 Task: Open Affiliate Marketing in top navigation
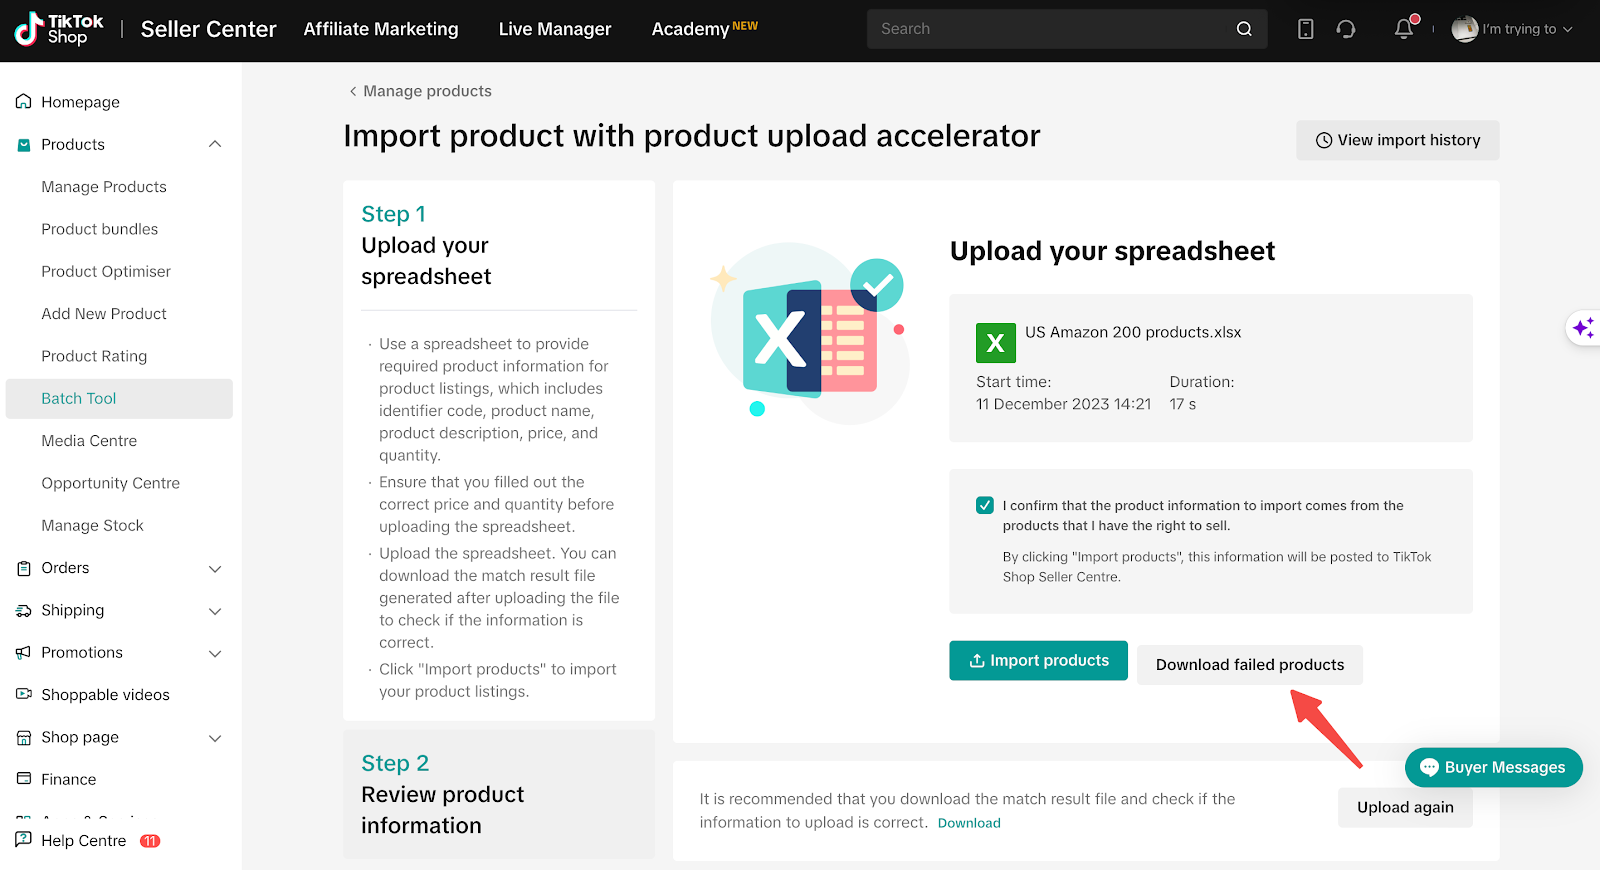pyautogui.click(x=381, y=29)
